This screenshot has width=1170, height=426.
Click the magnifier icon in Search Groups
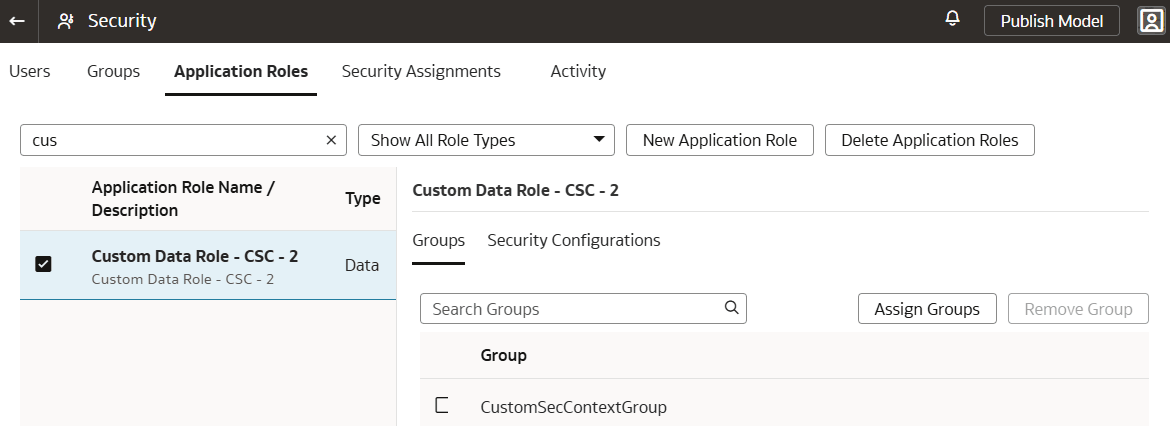731,308
